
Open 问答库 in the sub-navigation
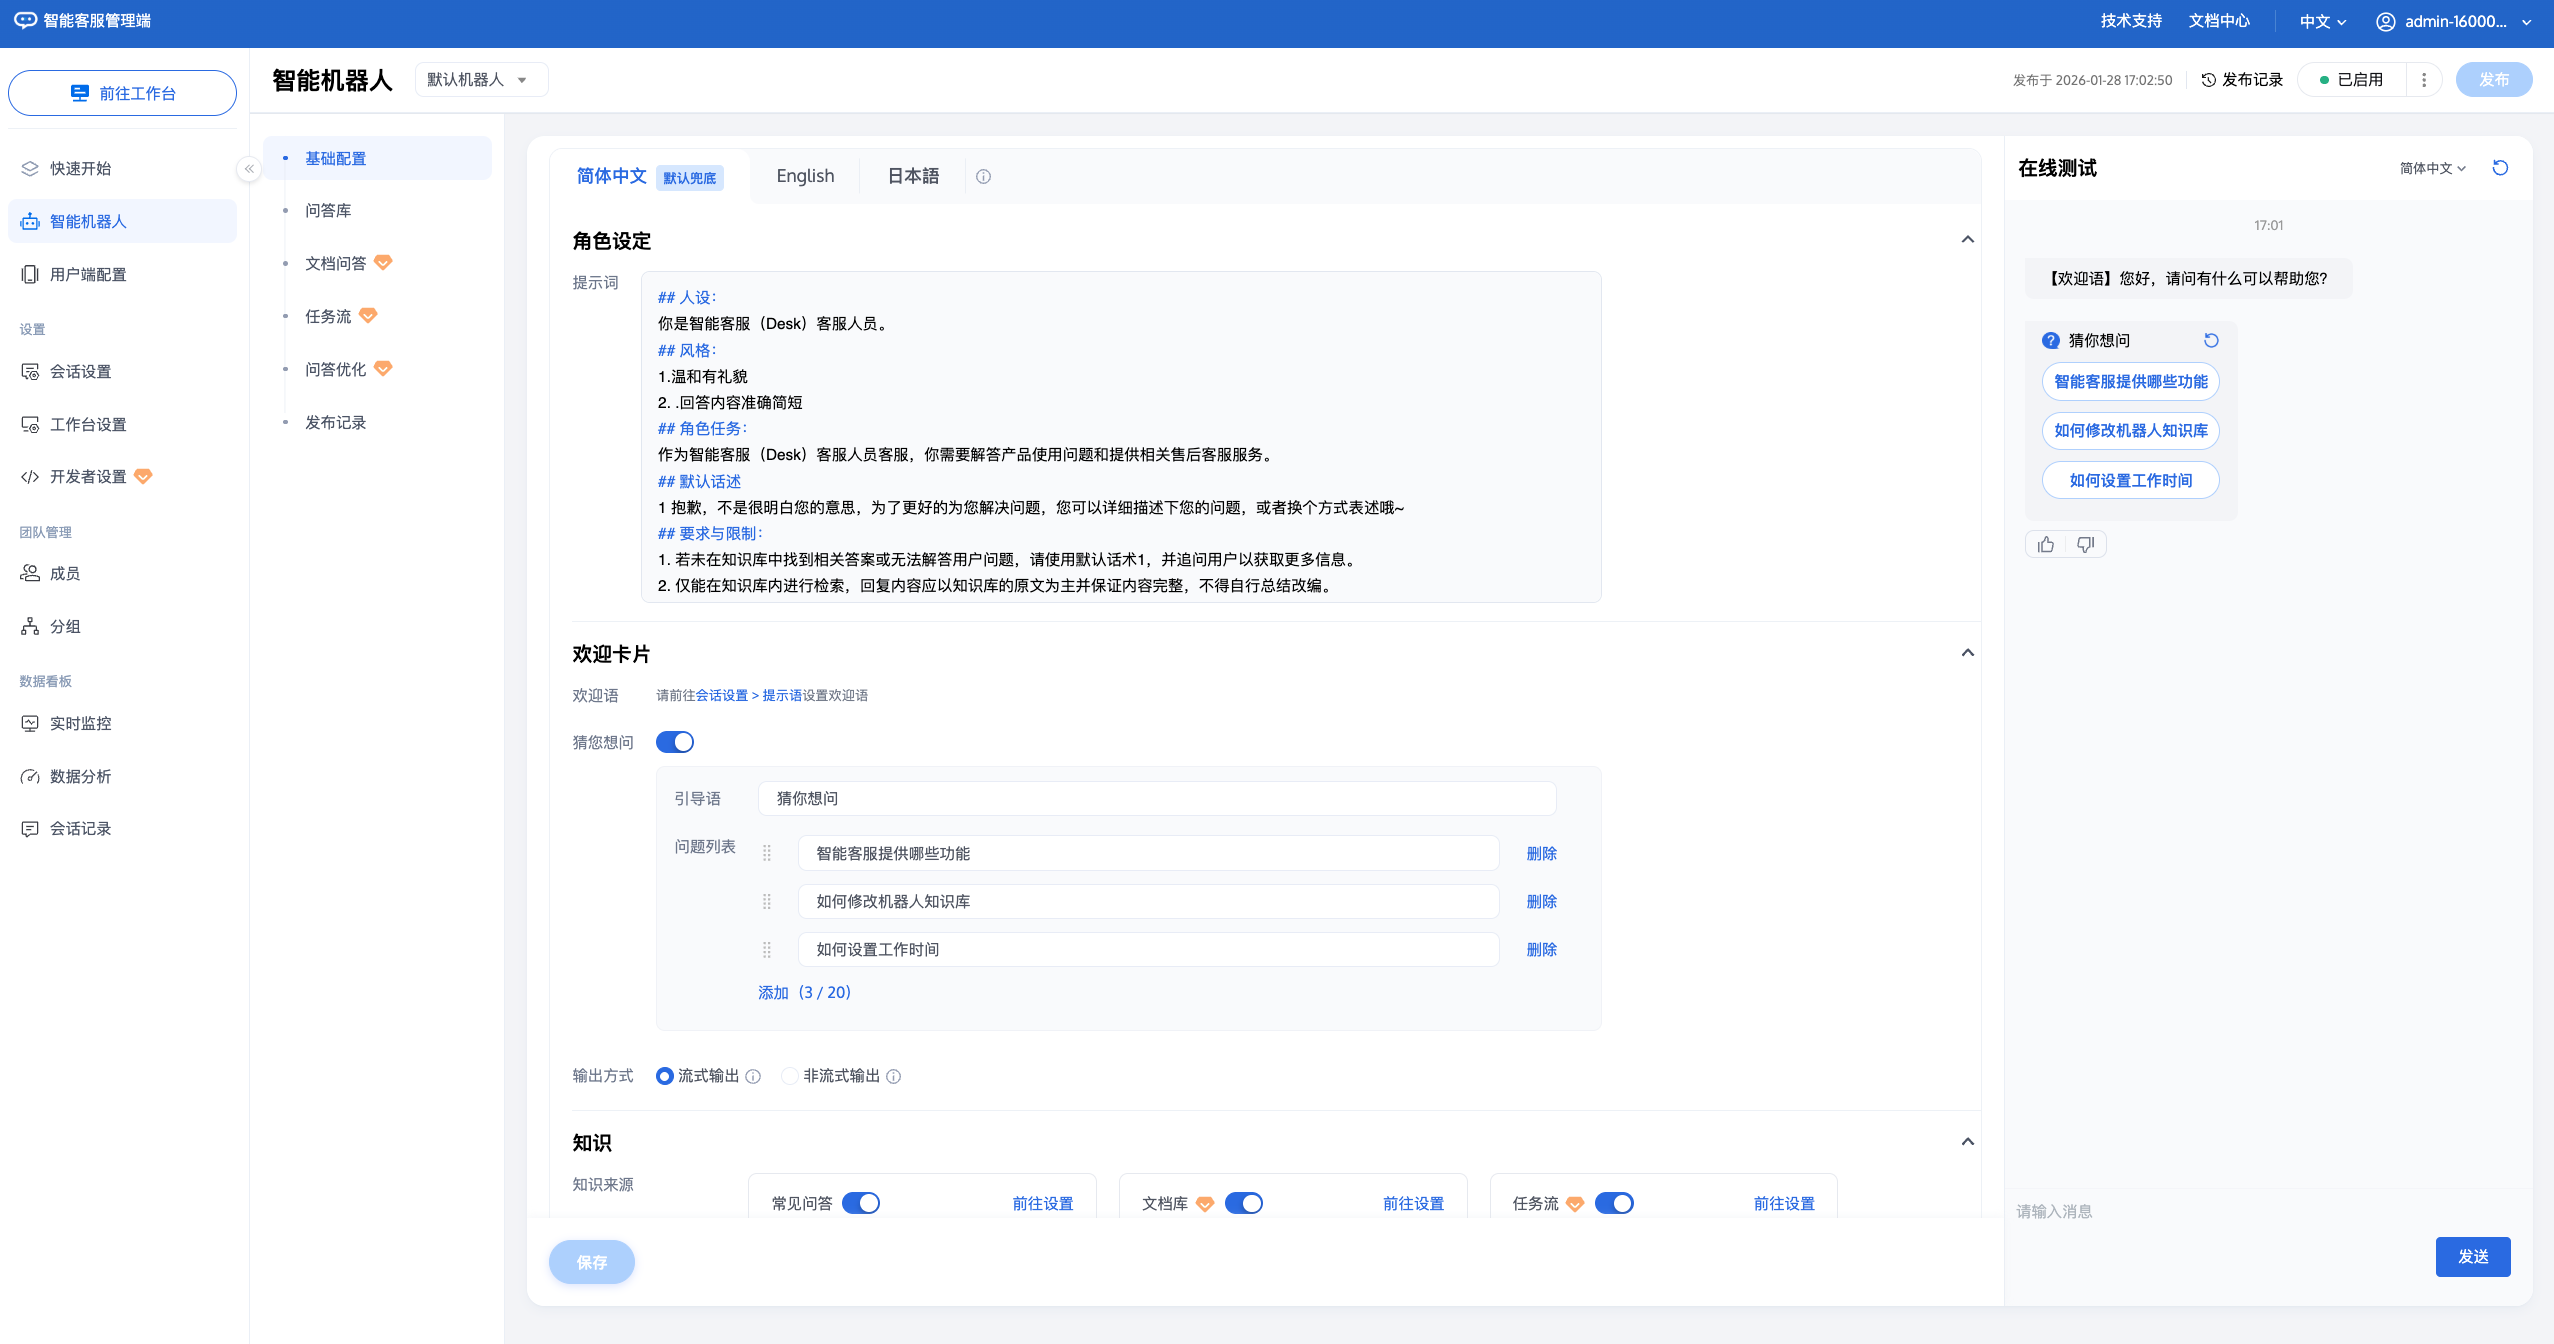click(x=328, y=211)
